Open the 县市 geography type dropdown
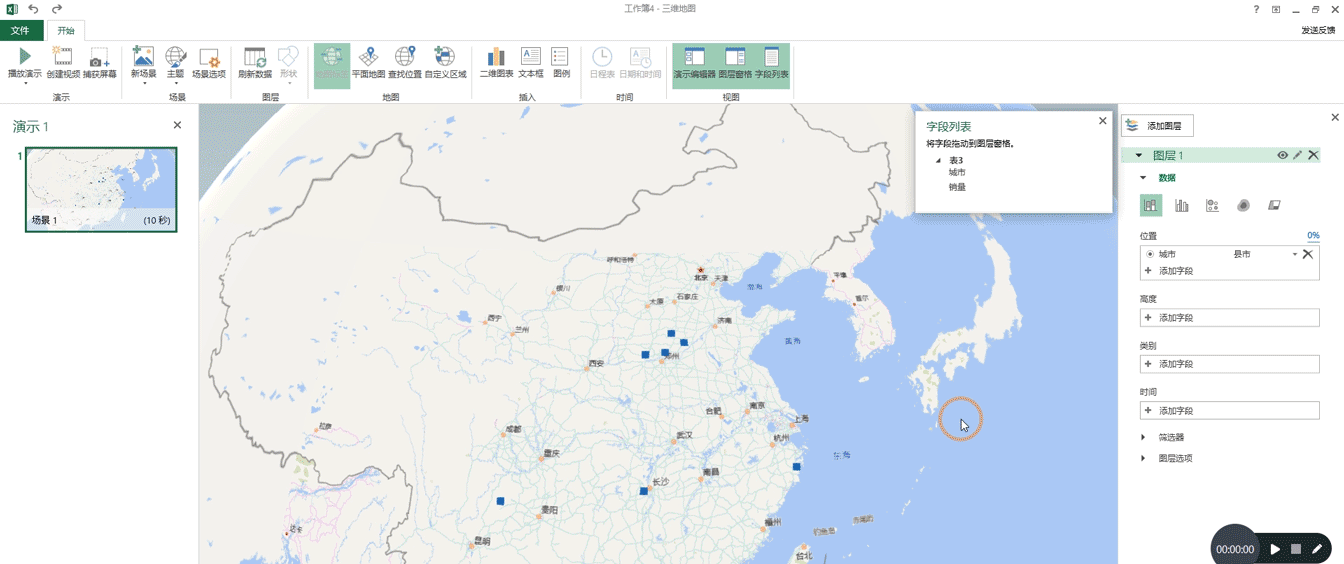 pos(1265,255)
